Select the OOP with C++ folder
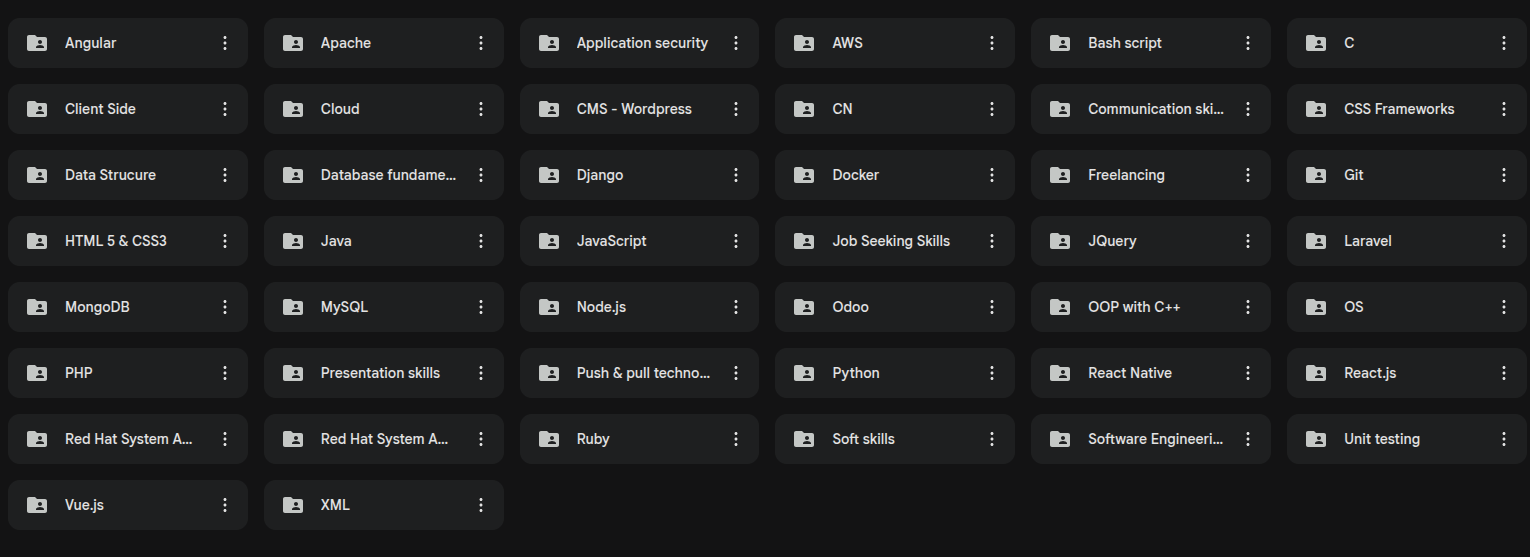The image size is (1530, 557). (1151, 307)
